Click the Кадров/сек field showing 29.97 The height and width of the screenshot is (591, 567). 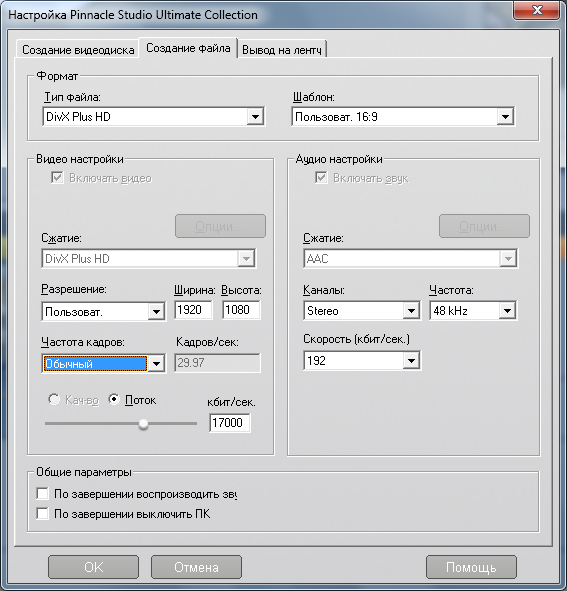click(217, 363)
